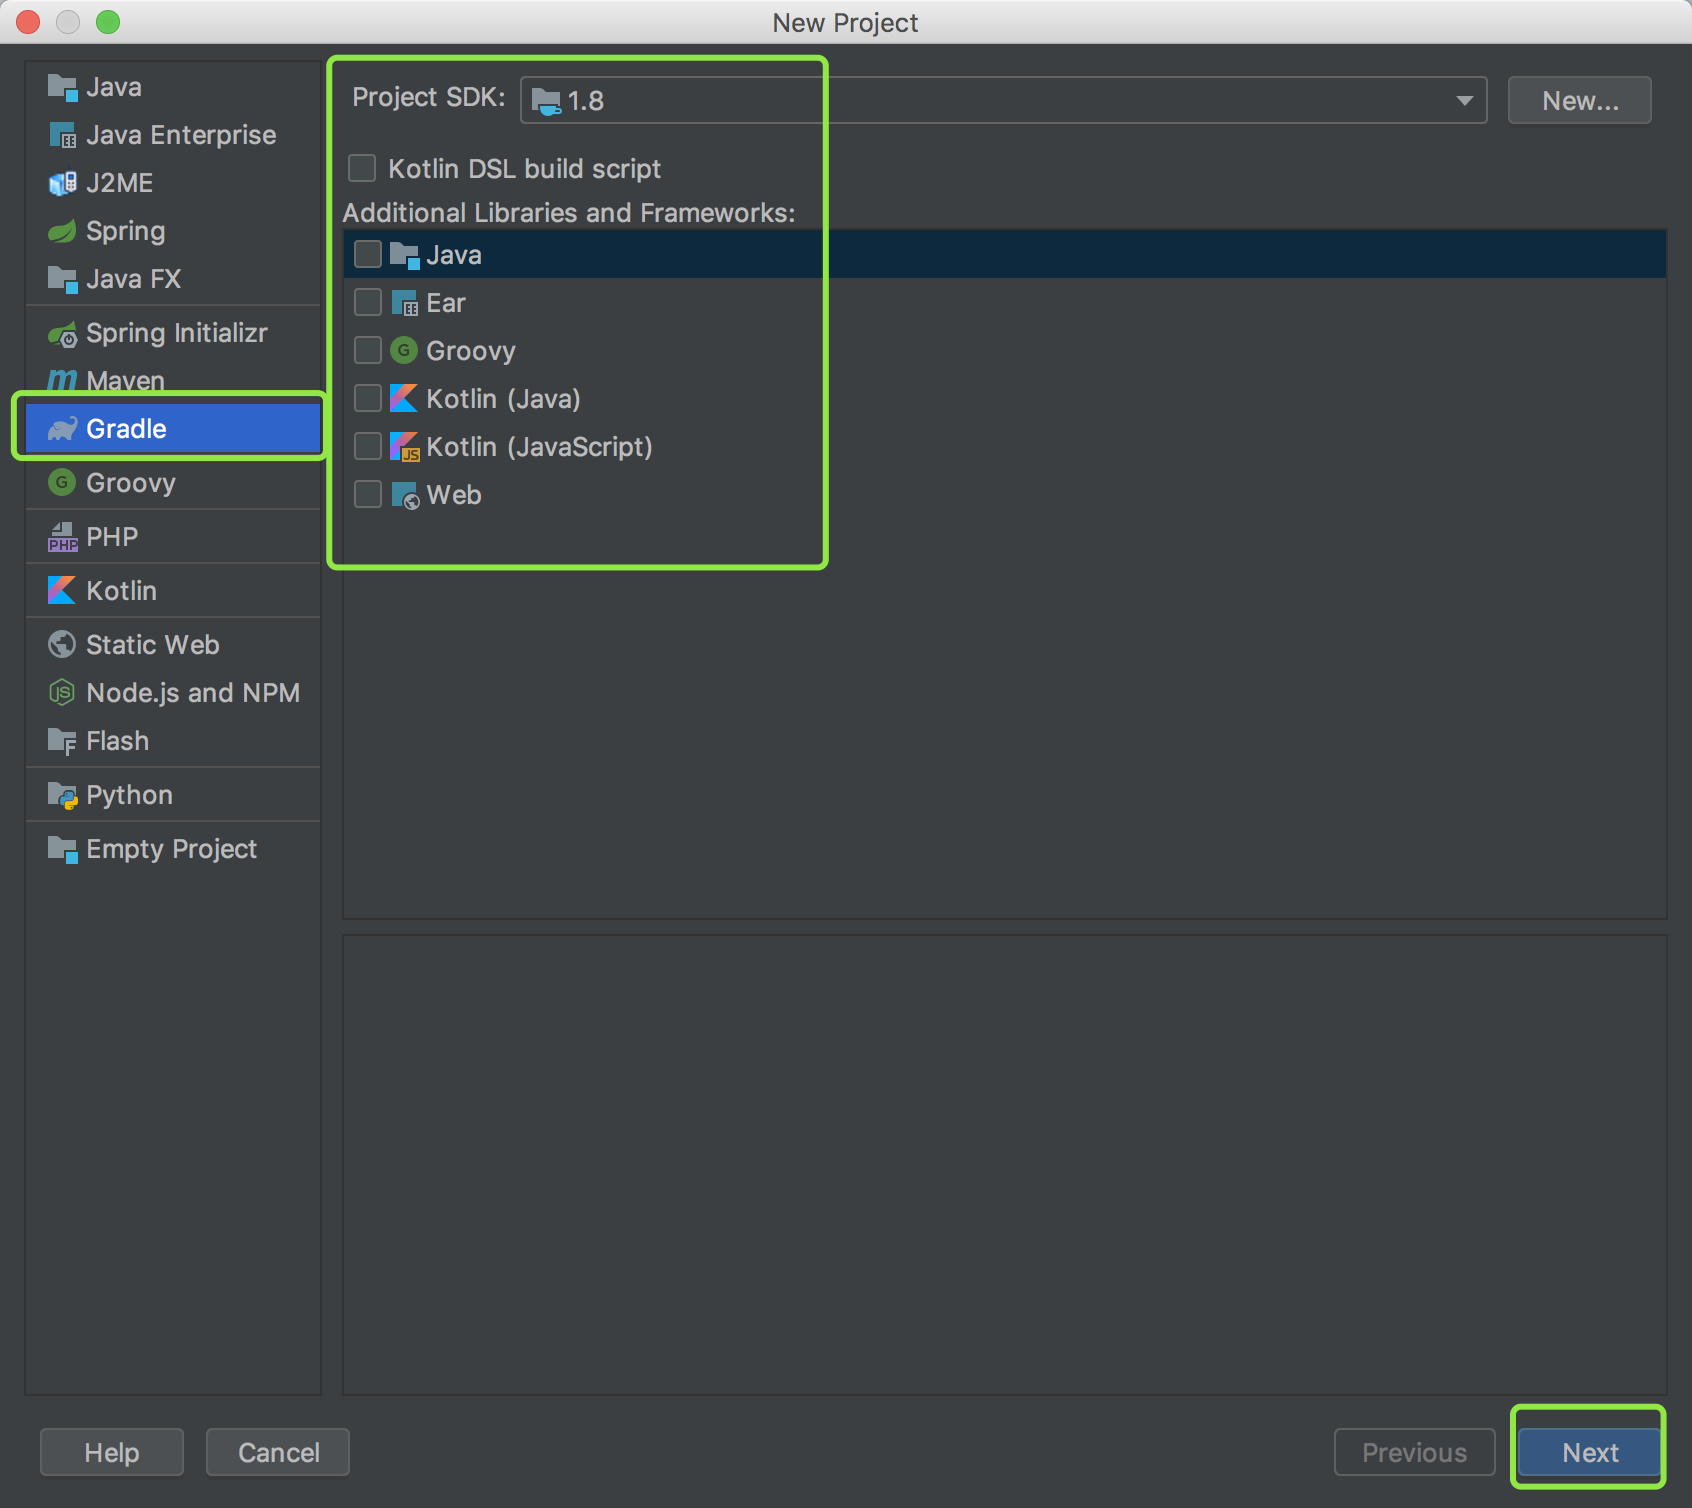Click the Kotlin logo icon in sidebar
Screen dimensions: 1692x1508
pyautogui.click(x=62, y=591)
